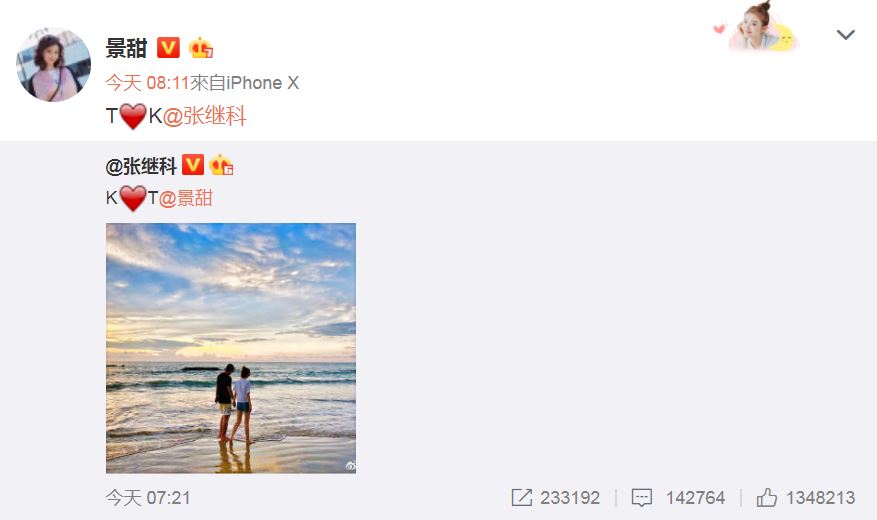Image resolution: width=877 pixels, height=520 pixels.
Task: Open the reposted author @张继科 name
Action: pos(142,166)
